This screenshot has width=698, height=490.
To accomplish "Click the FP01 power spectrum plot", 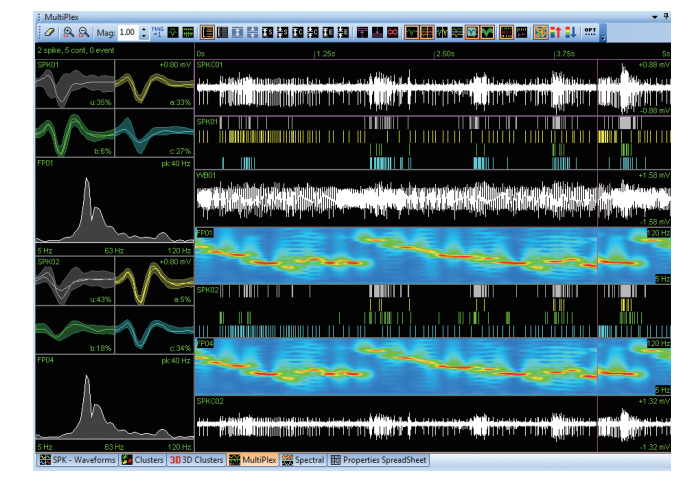I will 114,206.
